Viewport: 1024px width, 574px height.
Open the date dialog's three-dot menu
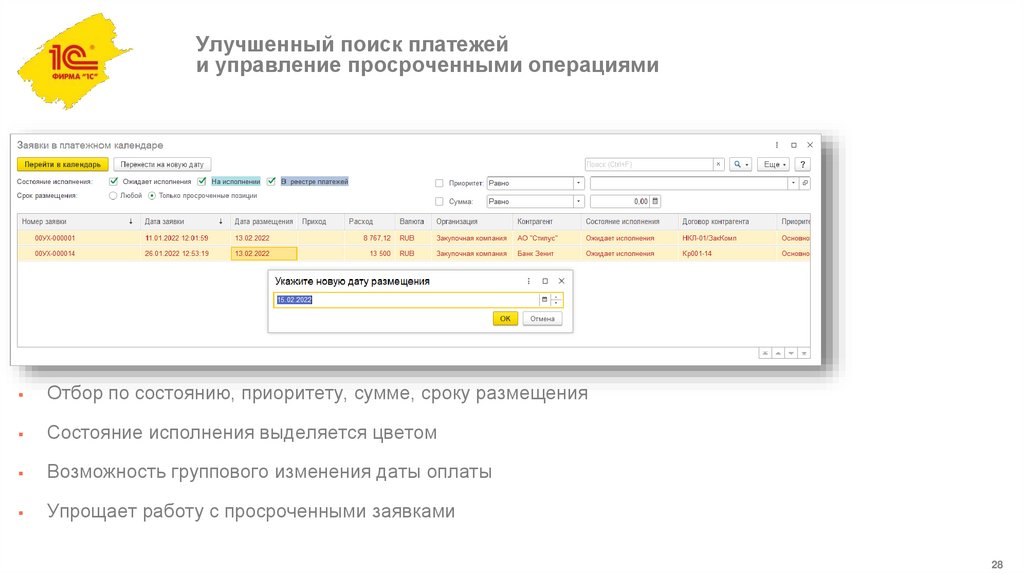(528, 281)
